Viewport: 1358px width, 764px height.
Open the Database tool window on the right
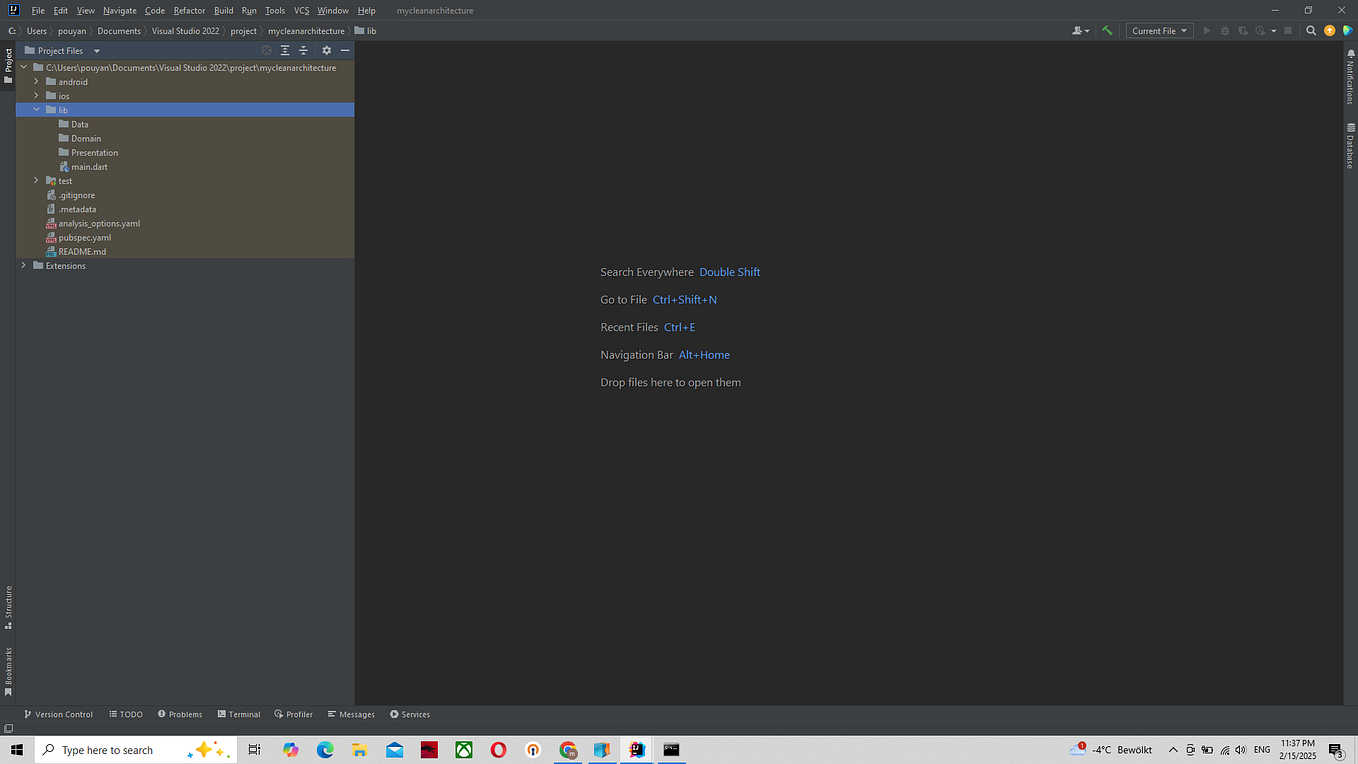click(1351, 145)
